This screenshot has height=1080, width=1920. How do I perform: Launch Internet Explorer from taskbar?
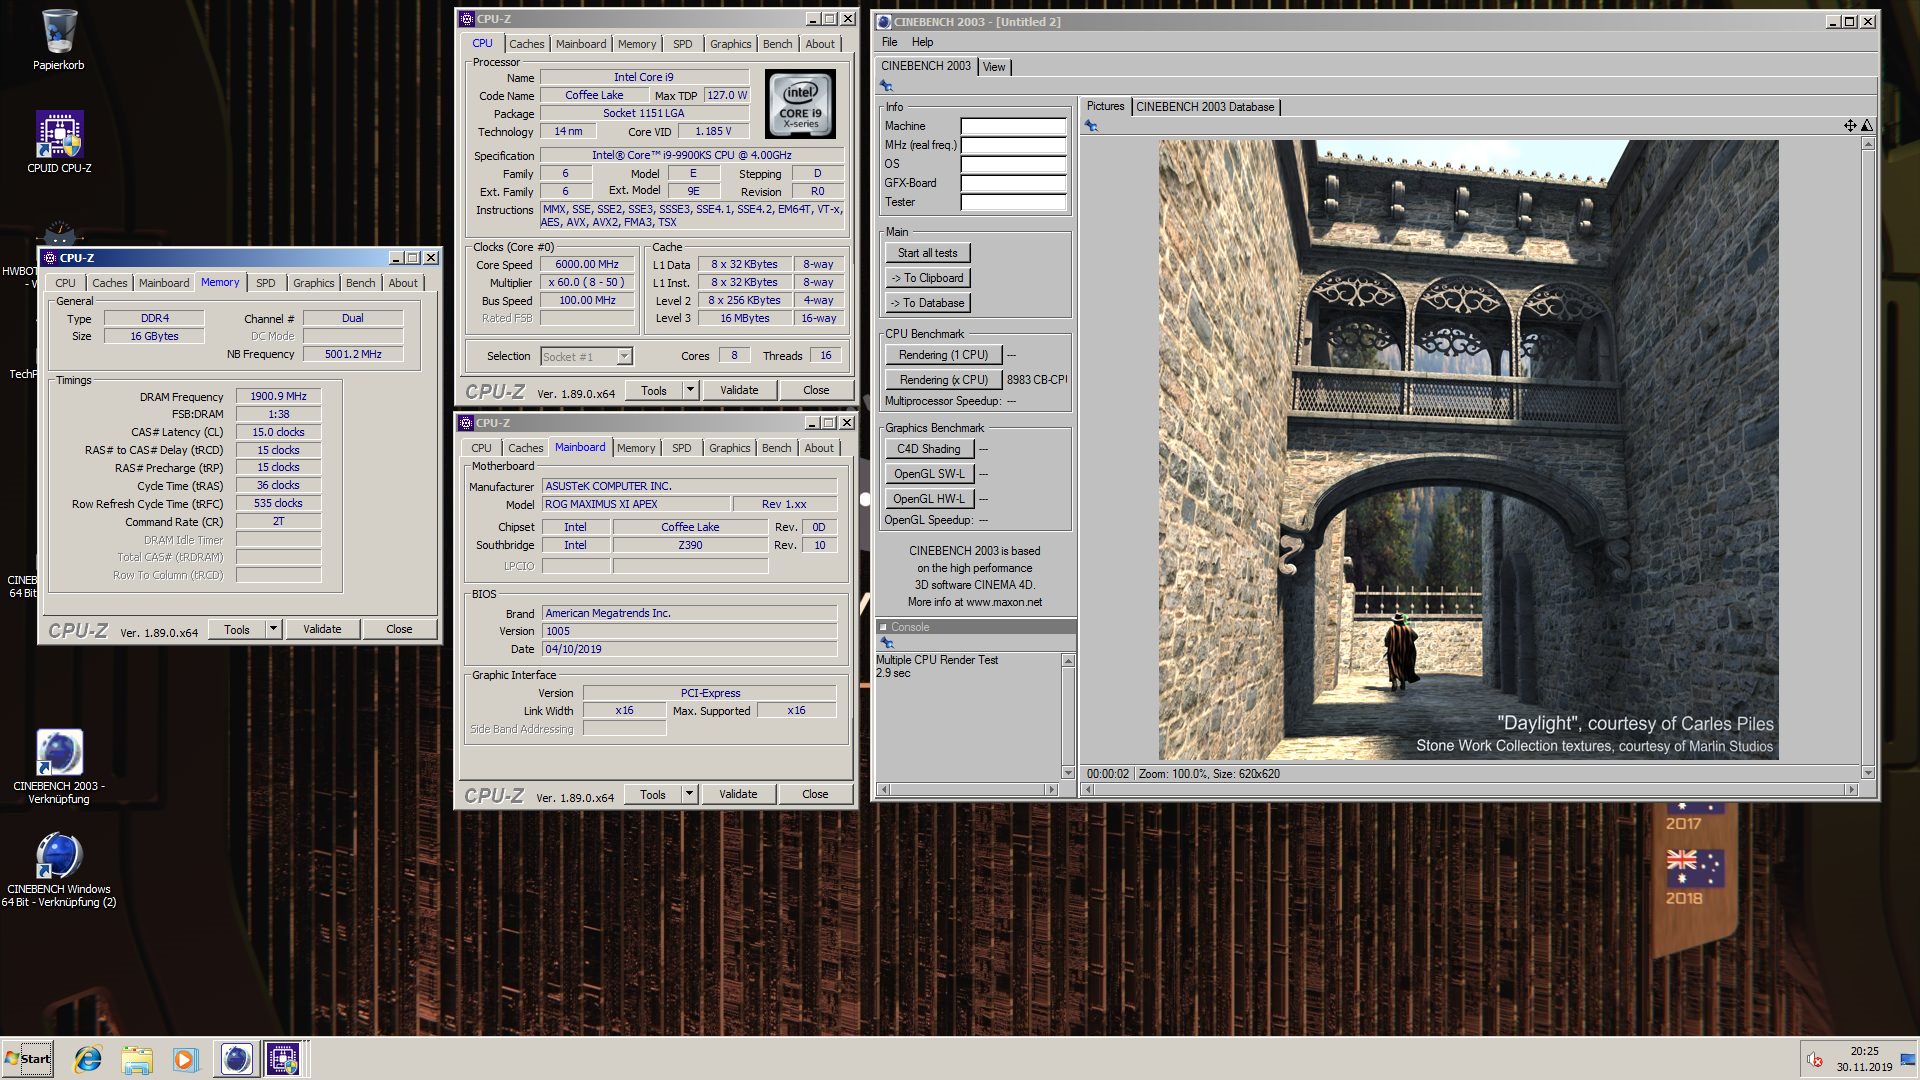click(88, 1059)
